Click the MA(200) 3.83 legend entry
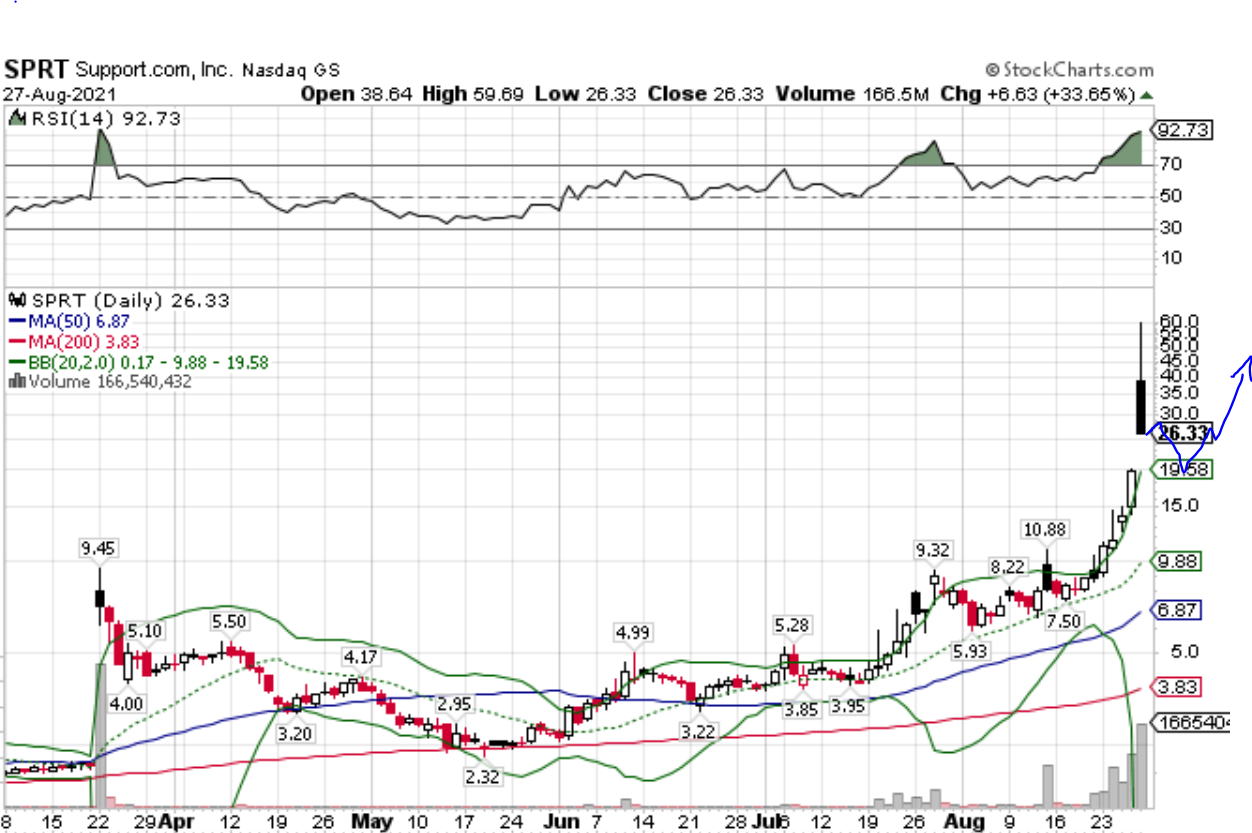Image resolution: width=1252 pixels, height=833 pixels. [x=73, y=342]
